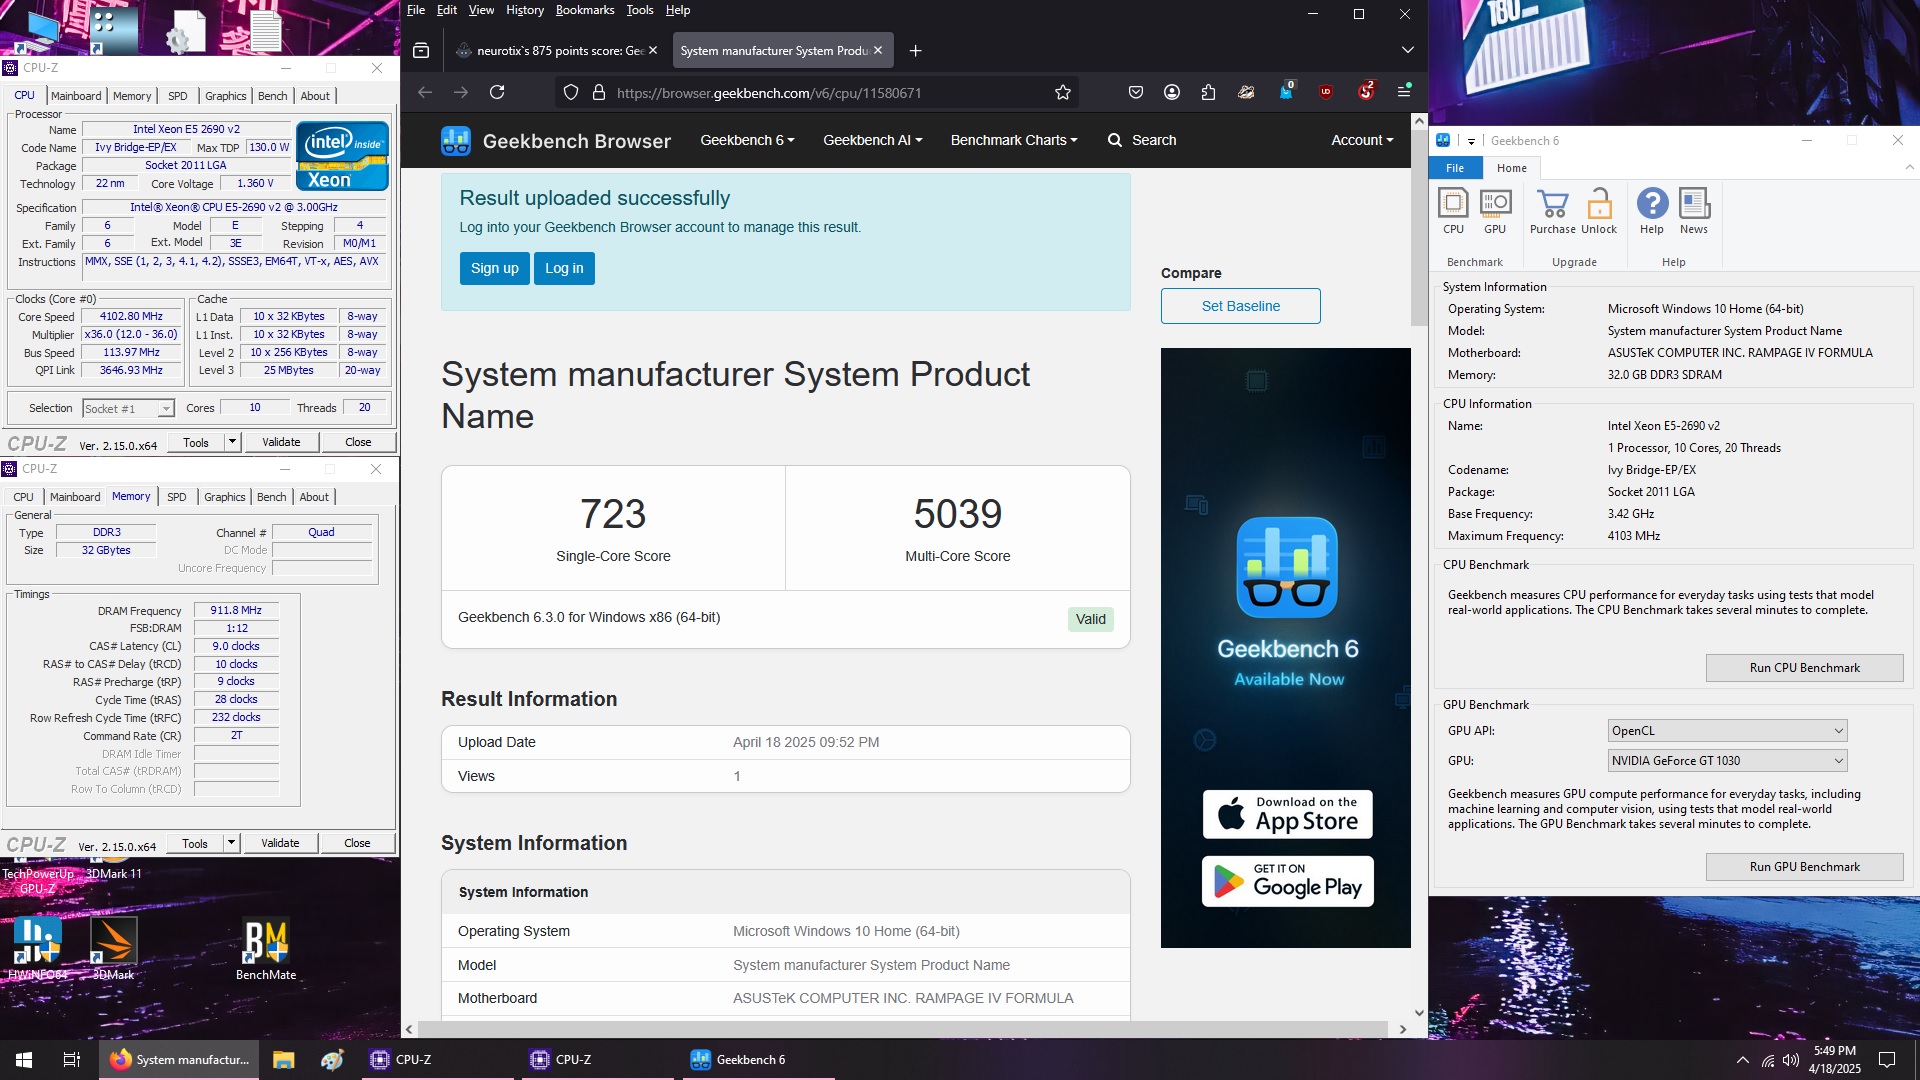Open a new tab with the plus icon
This screenshot has width=1920, height=1080.
[x=915, y=51]
